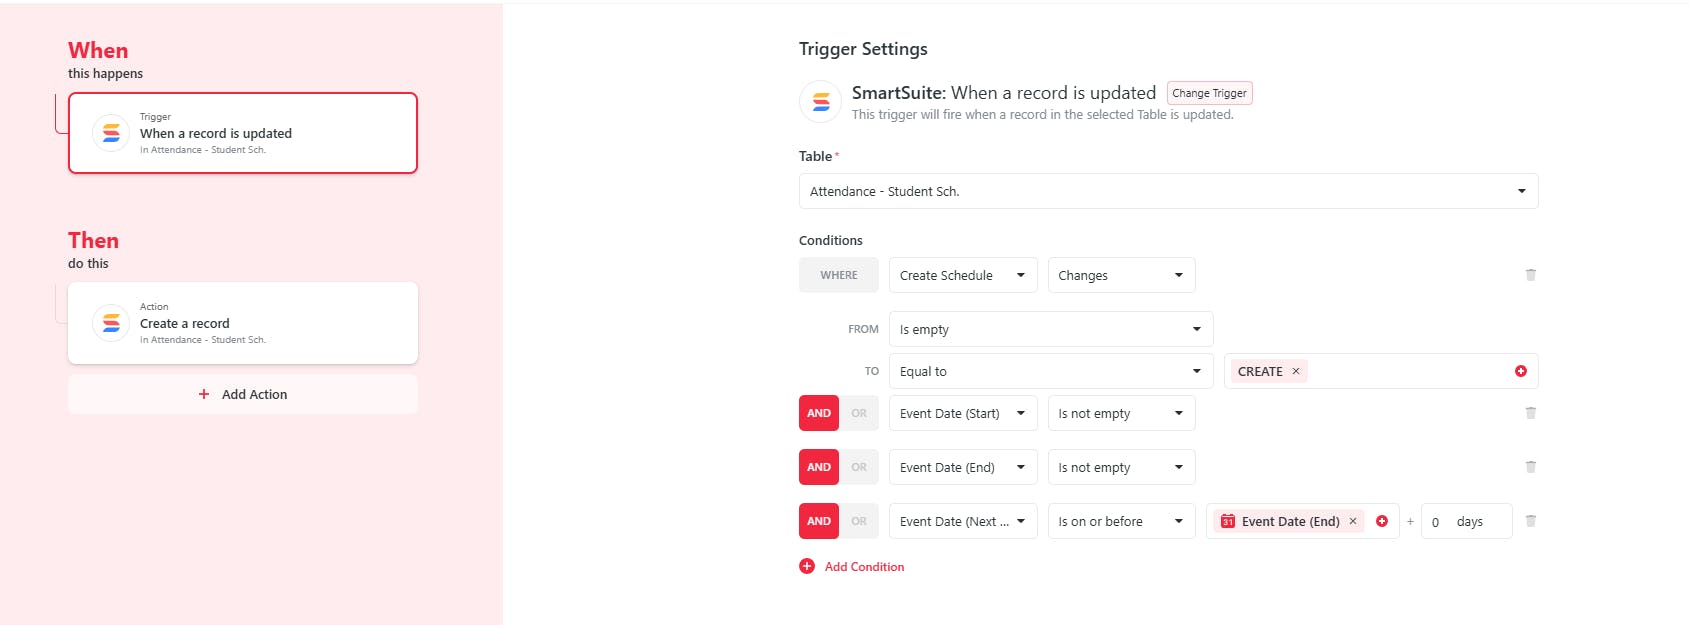Click Add Action button

pos(243,394)
